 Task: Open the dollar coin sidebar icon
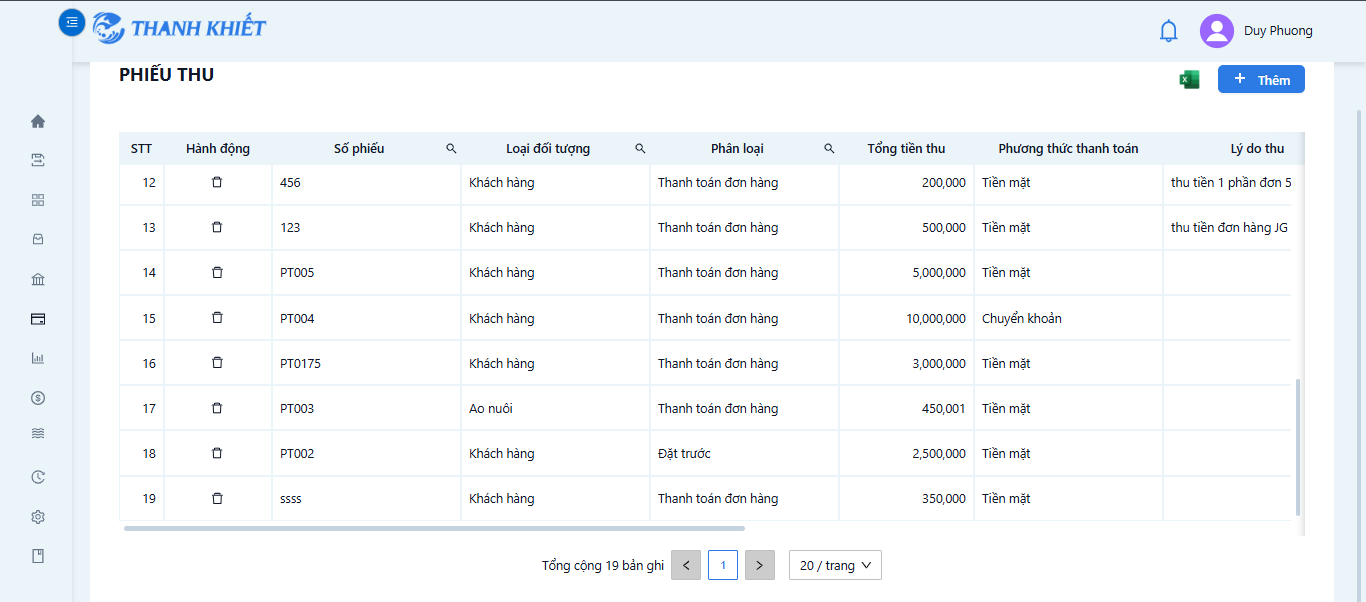click(38, 398)
